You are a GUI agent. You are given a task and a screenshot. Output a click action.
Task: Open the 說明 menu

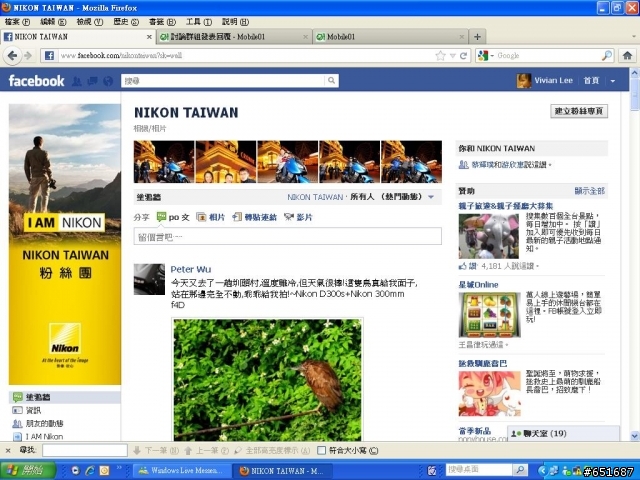235,22
